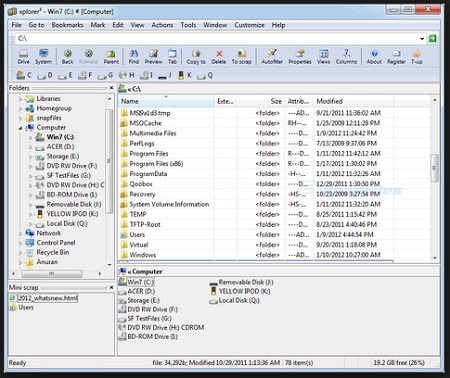Open the Bookmarks menu
Screen dimensions: 450x378
point(67,25)
